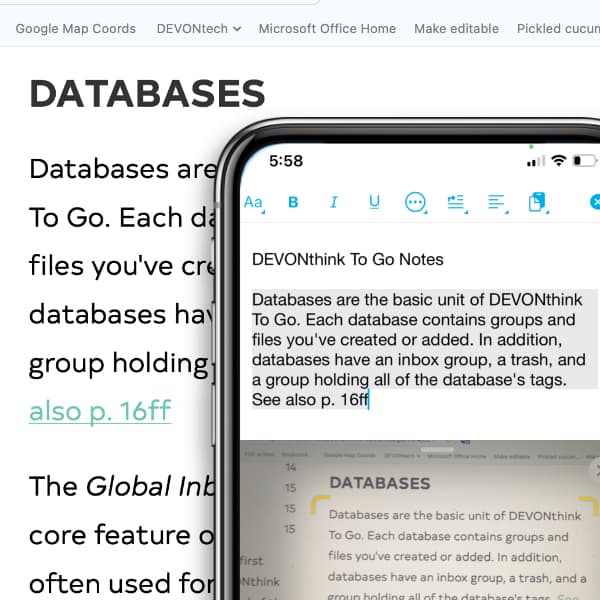Toggle underline formatting in the note
Viewport: 600px width, 600px height.
click(x=374, y=202)
